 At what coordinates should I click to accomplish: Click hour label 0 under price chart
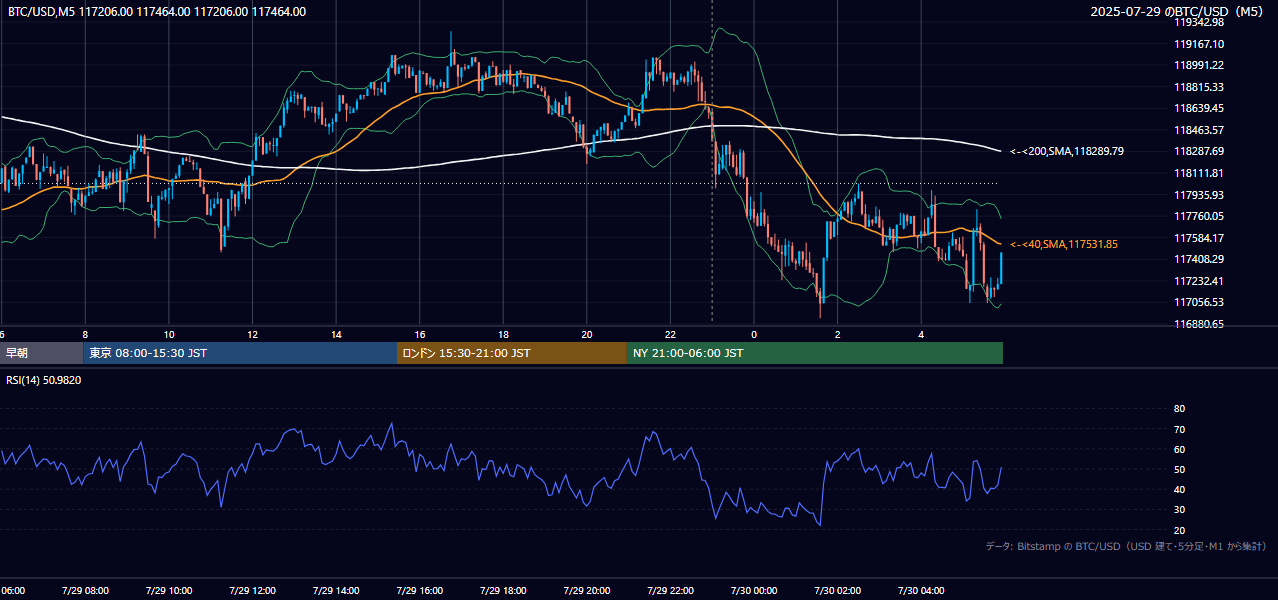[x=754, y=334]
